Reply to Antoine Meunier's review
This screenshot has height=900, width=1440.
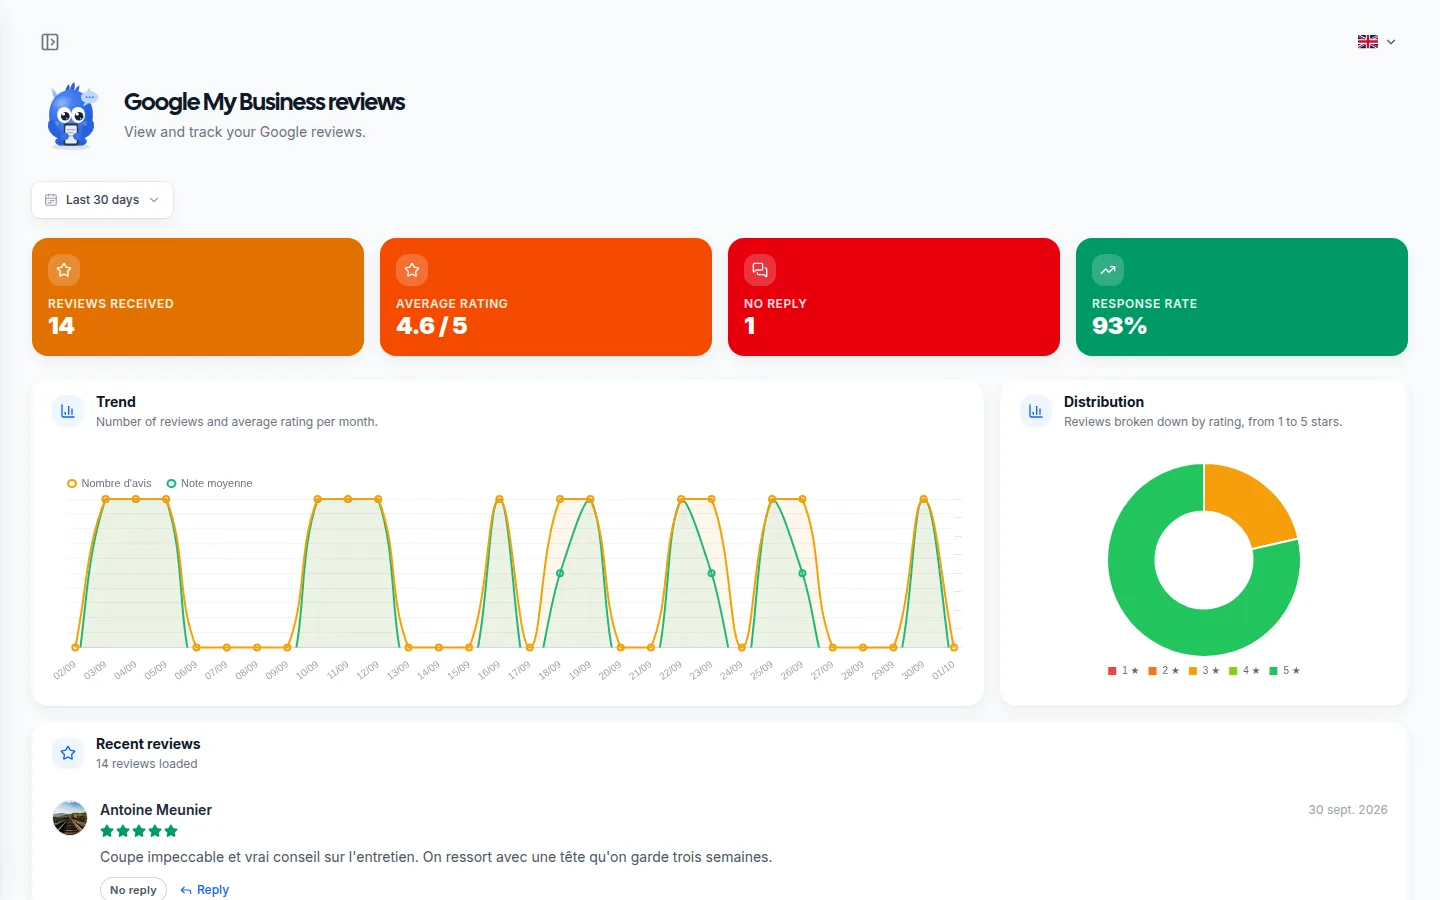click(204, 890)
